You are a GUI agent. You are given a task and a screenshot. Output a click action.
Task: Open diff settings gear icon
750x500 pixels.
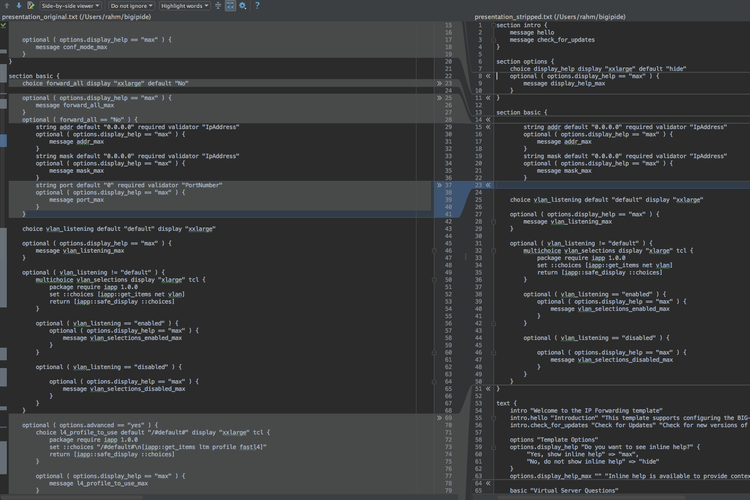coord(243,5)
